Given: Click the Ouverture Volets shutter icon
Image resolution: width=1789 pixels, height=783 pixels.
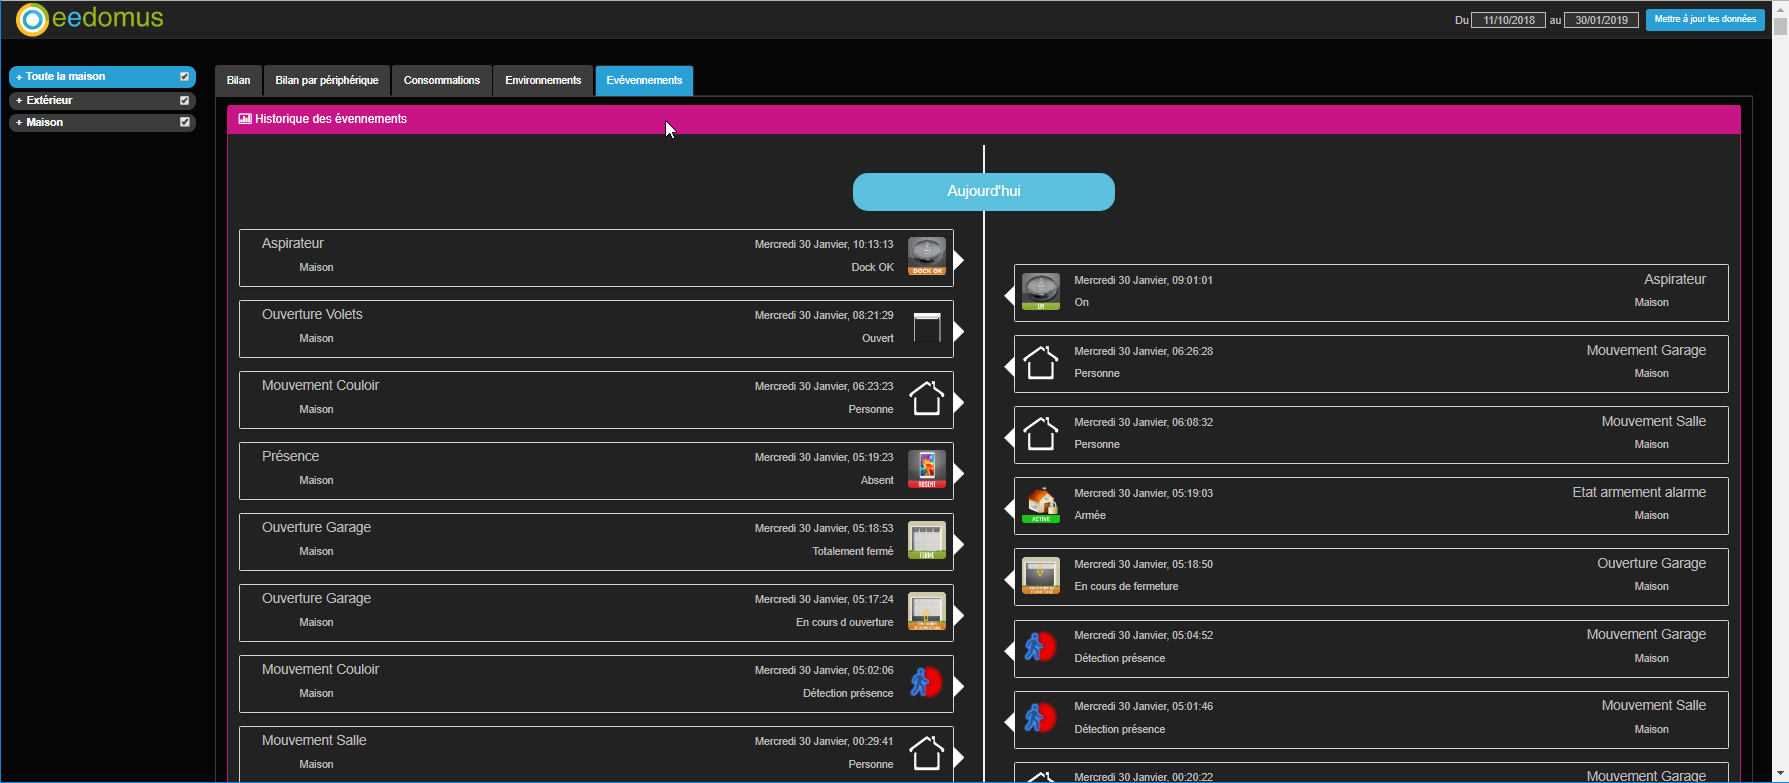Looking at the screenshot, I should [x=926, y=327].
